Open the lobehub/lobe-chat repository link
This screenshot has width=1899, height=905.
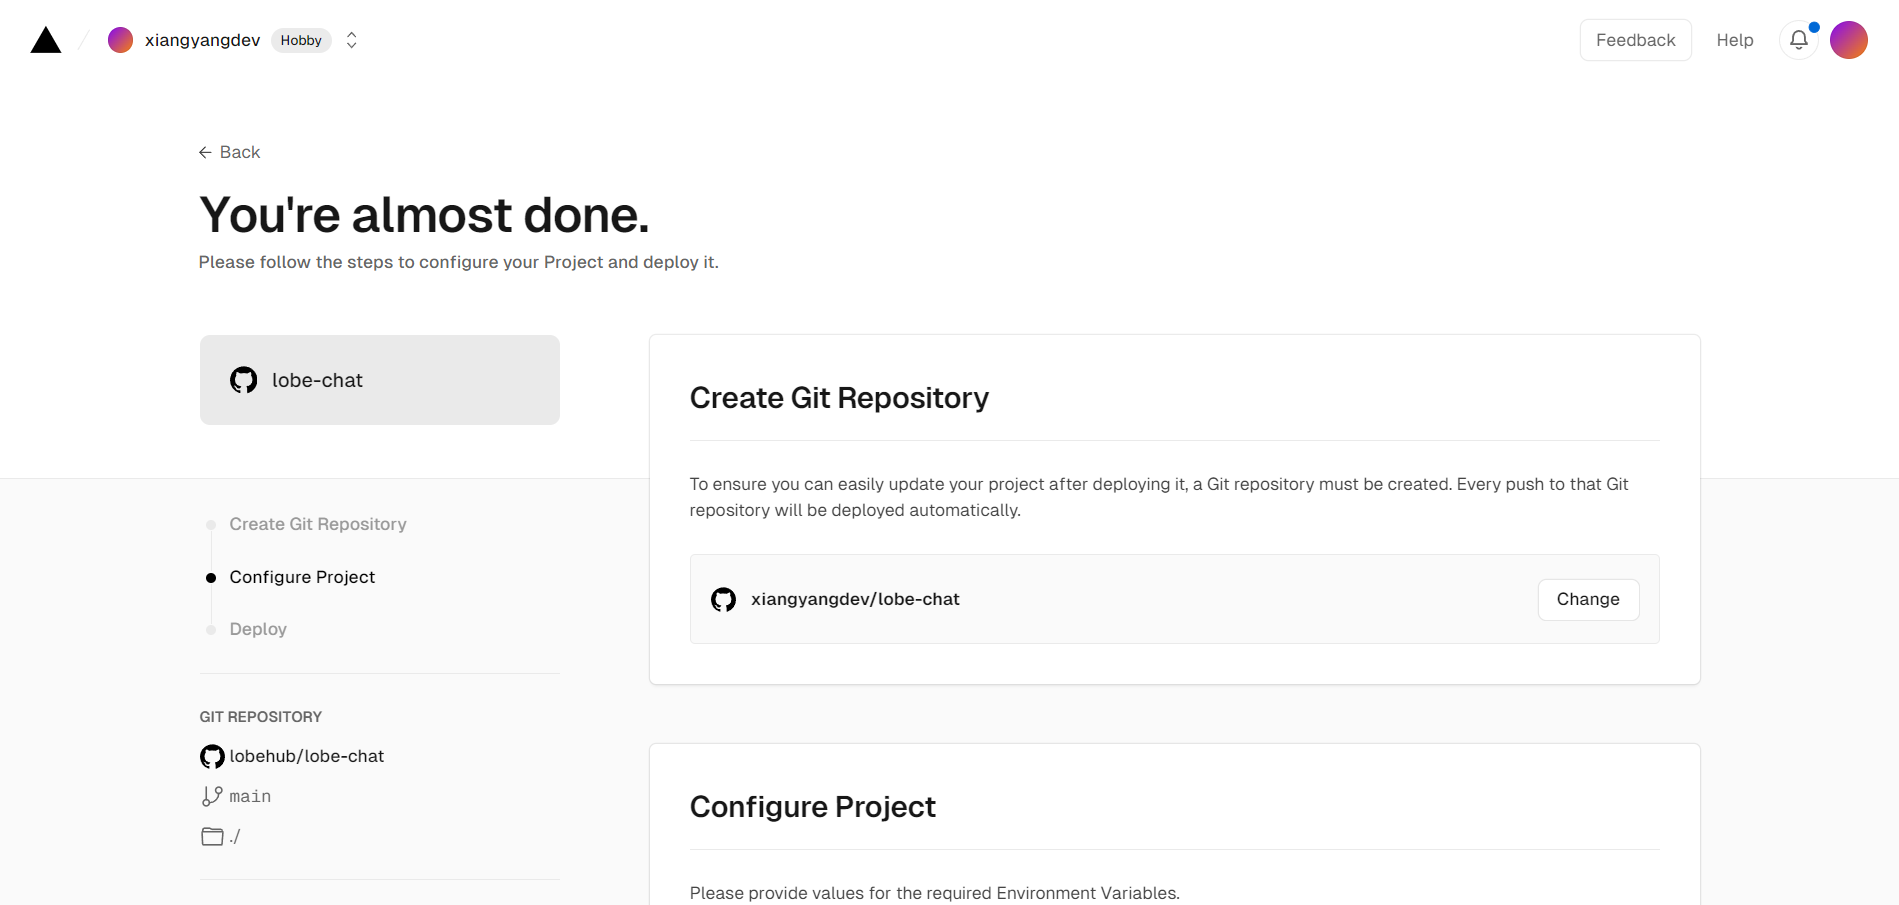click(x=306, y=756)
